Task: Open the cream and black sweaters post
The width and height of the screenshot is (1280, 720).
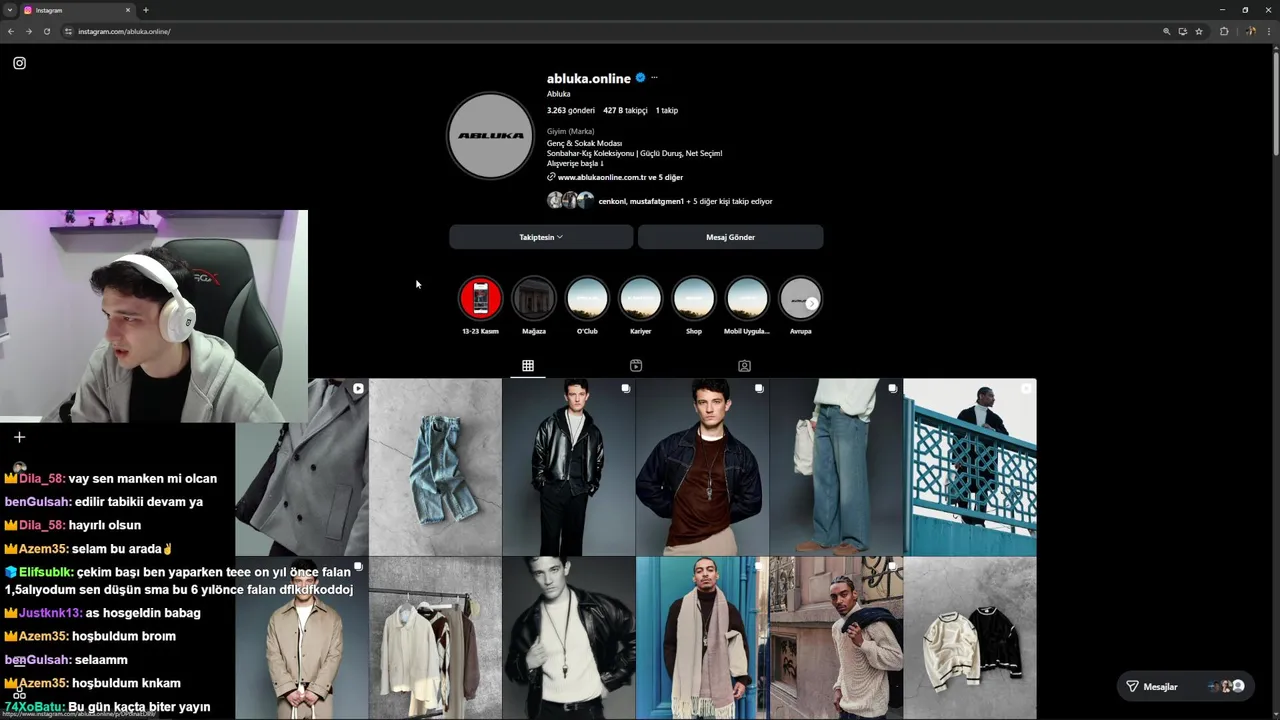Action: pos(970,638)
